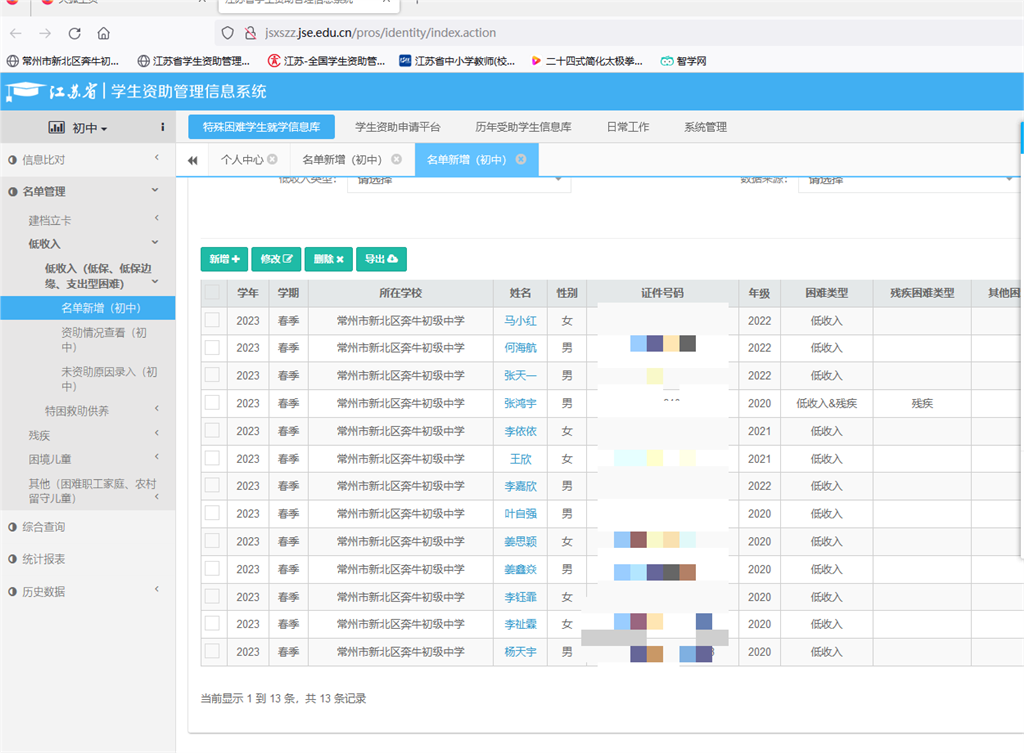Check the row for 李嘉欣
Image resolution: width=1024 pixels, height=753 pixels.
tap(212, 485)
